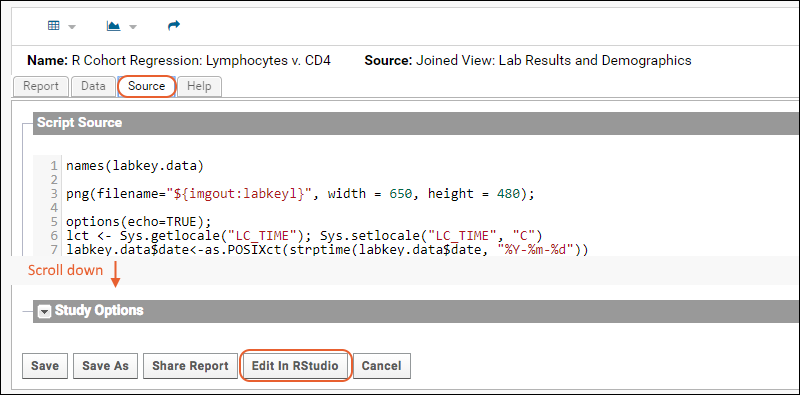Click options(echo=TRUE) code line
This screenshot has width=800, height=395.
[x=138, y=222]
